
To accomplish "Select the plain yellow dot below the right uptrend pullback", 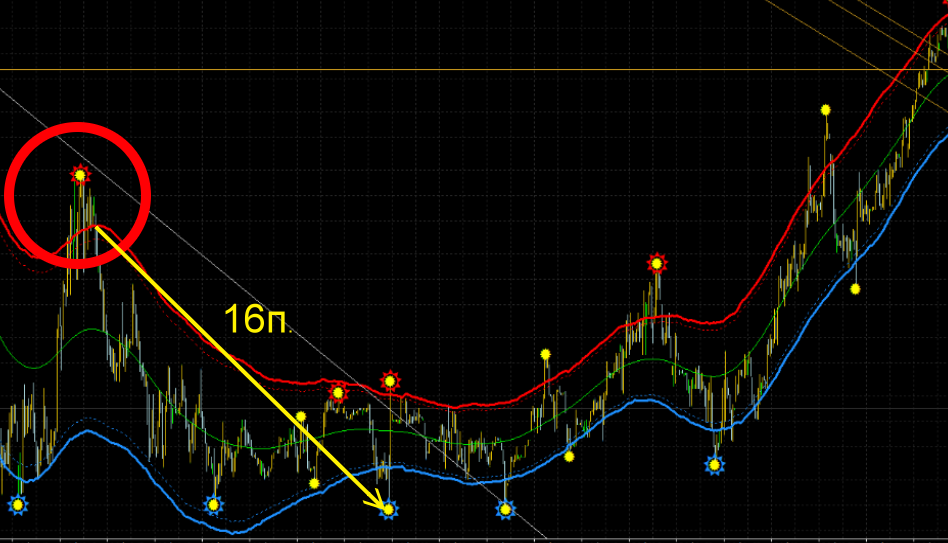I will click(855, 289).
